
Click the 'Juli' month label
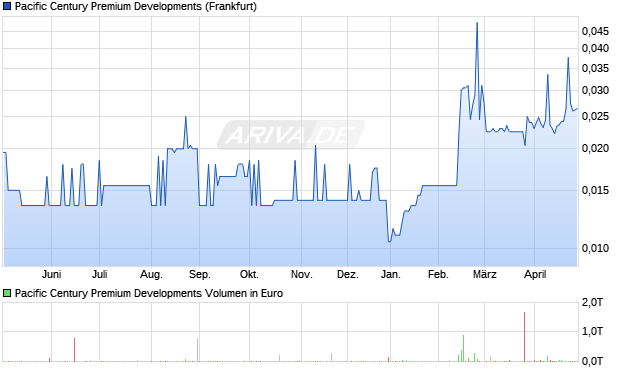point(100,274)
